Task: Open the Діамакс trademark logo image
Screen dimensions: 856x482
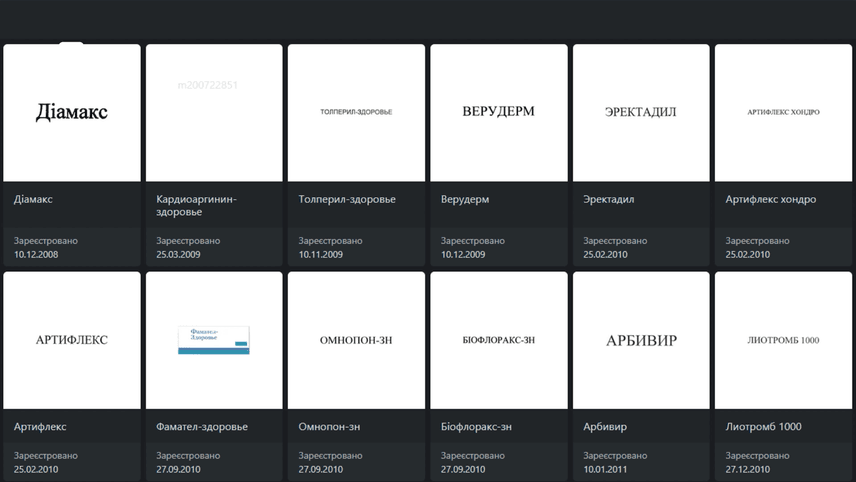Action: point(72,112)
